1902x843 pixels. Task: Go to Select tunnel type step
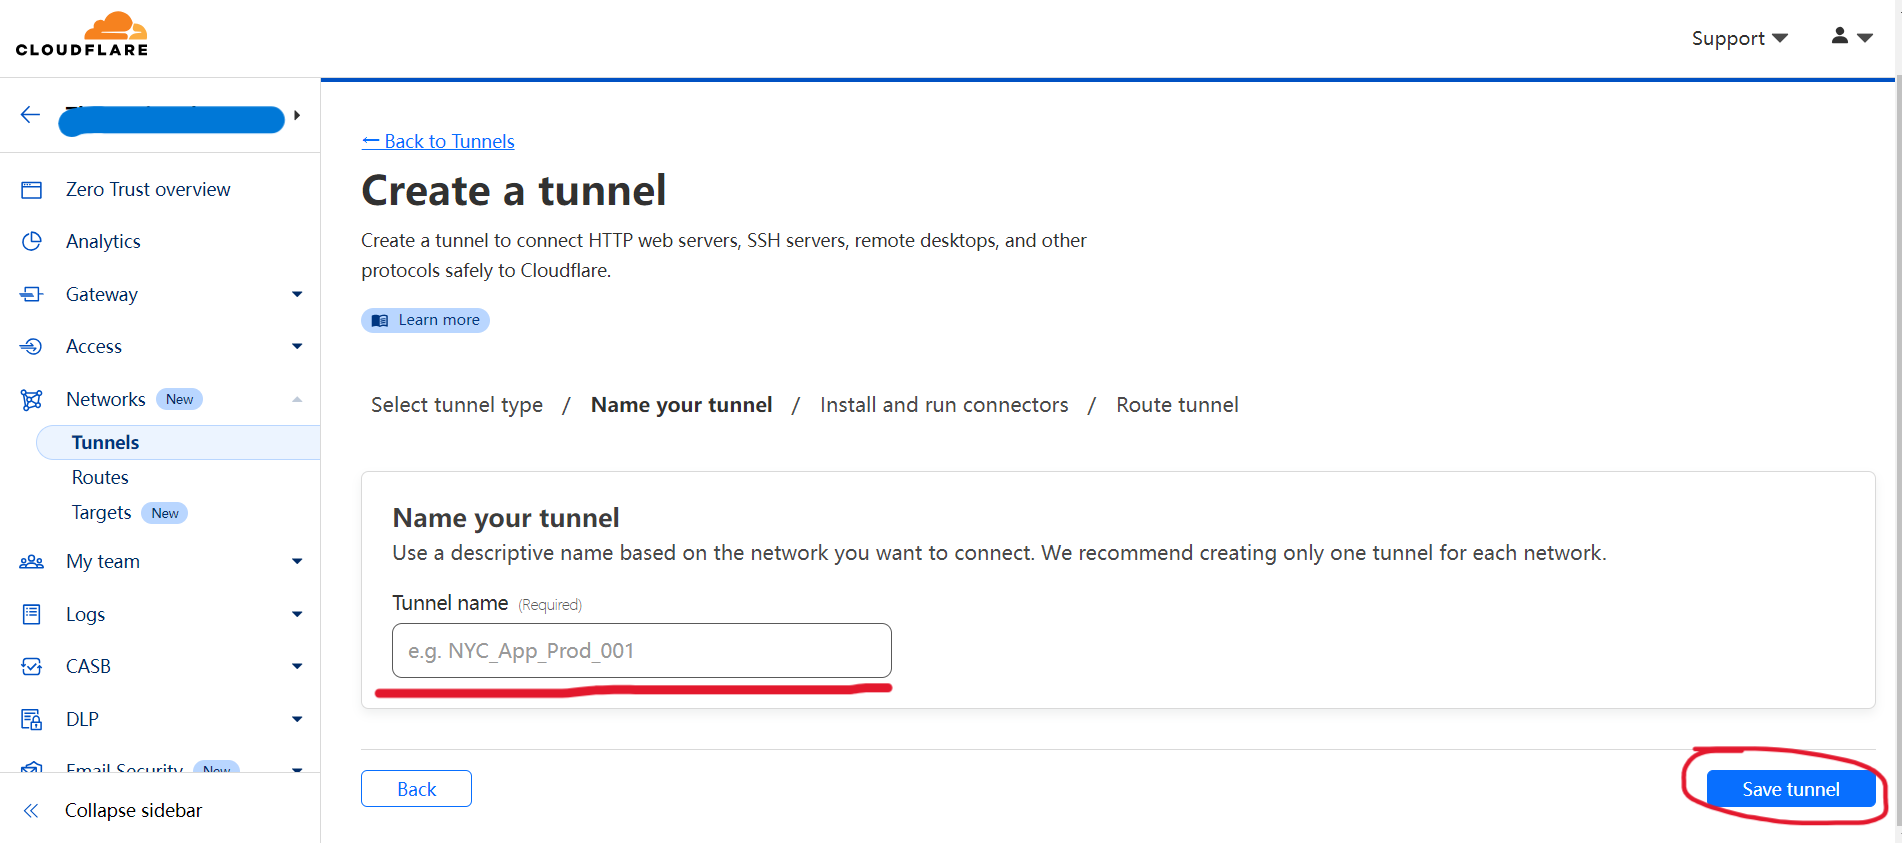457,405
